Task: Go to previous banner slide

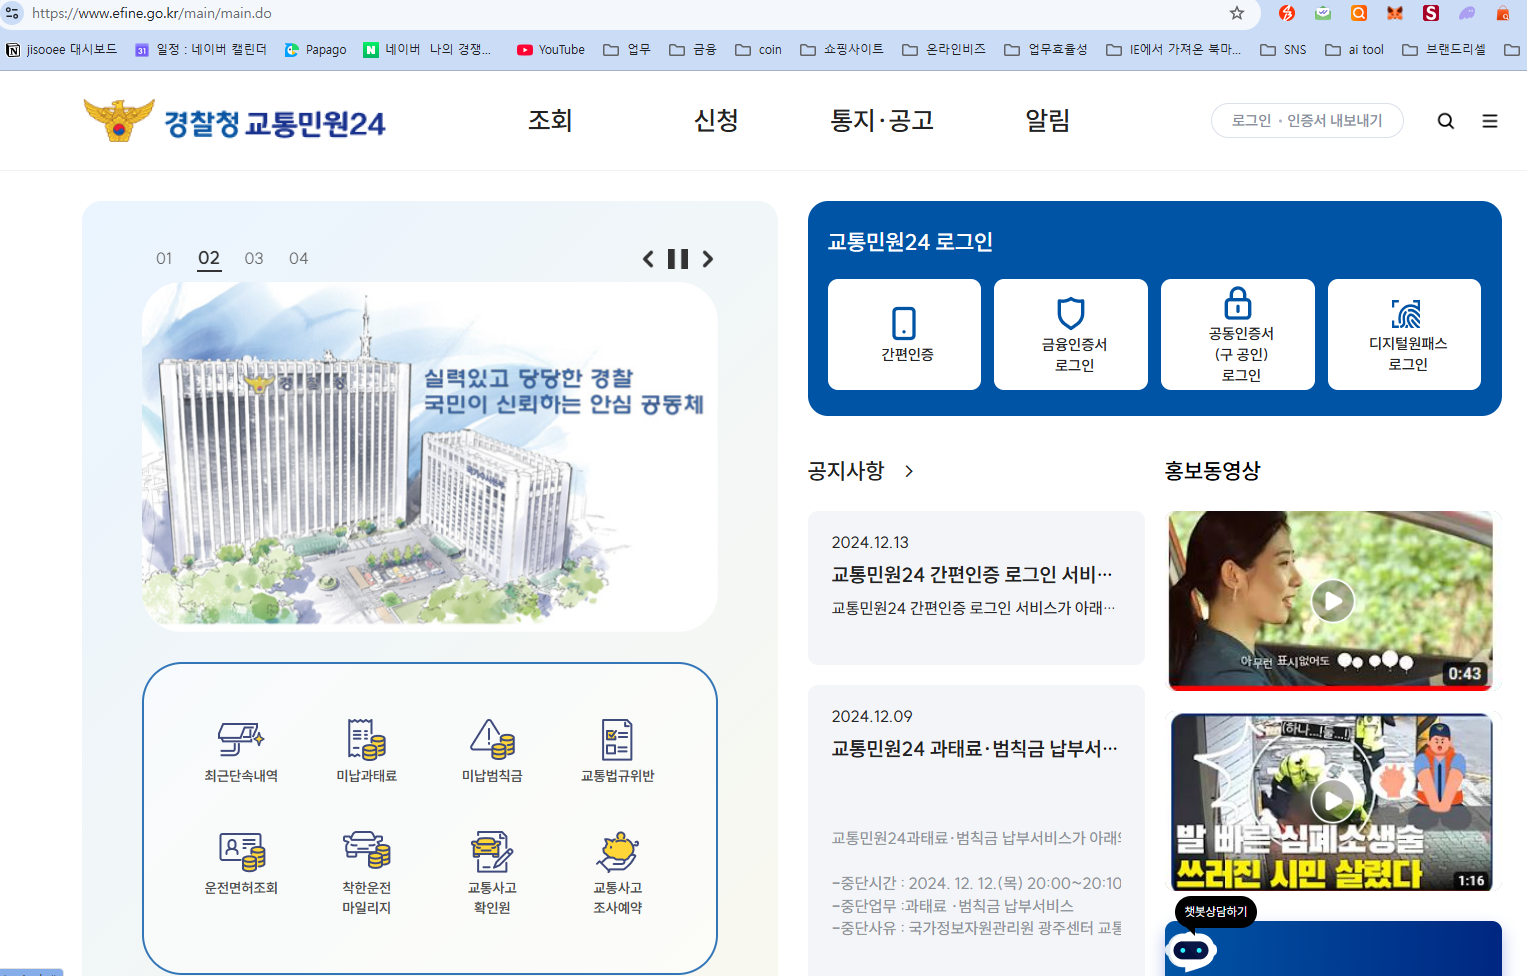Action: click(x=648, y=259)
